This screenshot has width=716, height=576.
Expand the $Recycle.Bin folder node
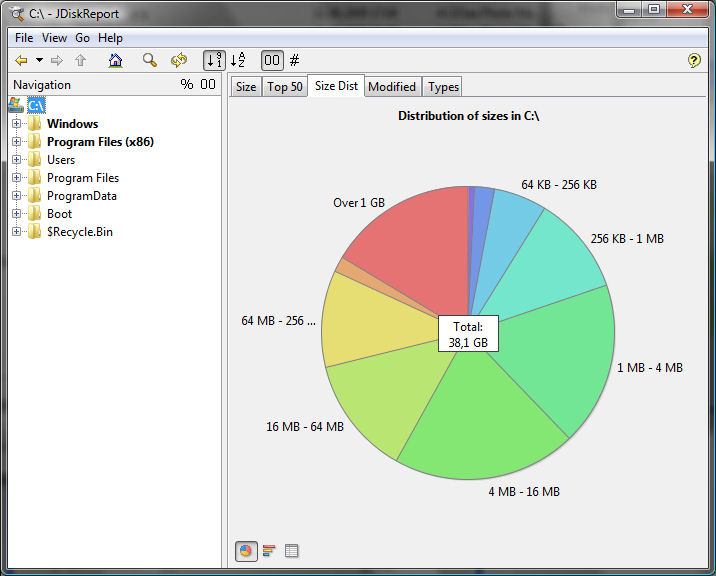[16, 232]
